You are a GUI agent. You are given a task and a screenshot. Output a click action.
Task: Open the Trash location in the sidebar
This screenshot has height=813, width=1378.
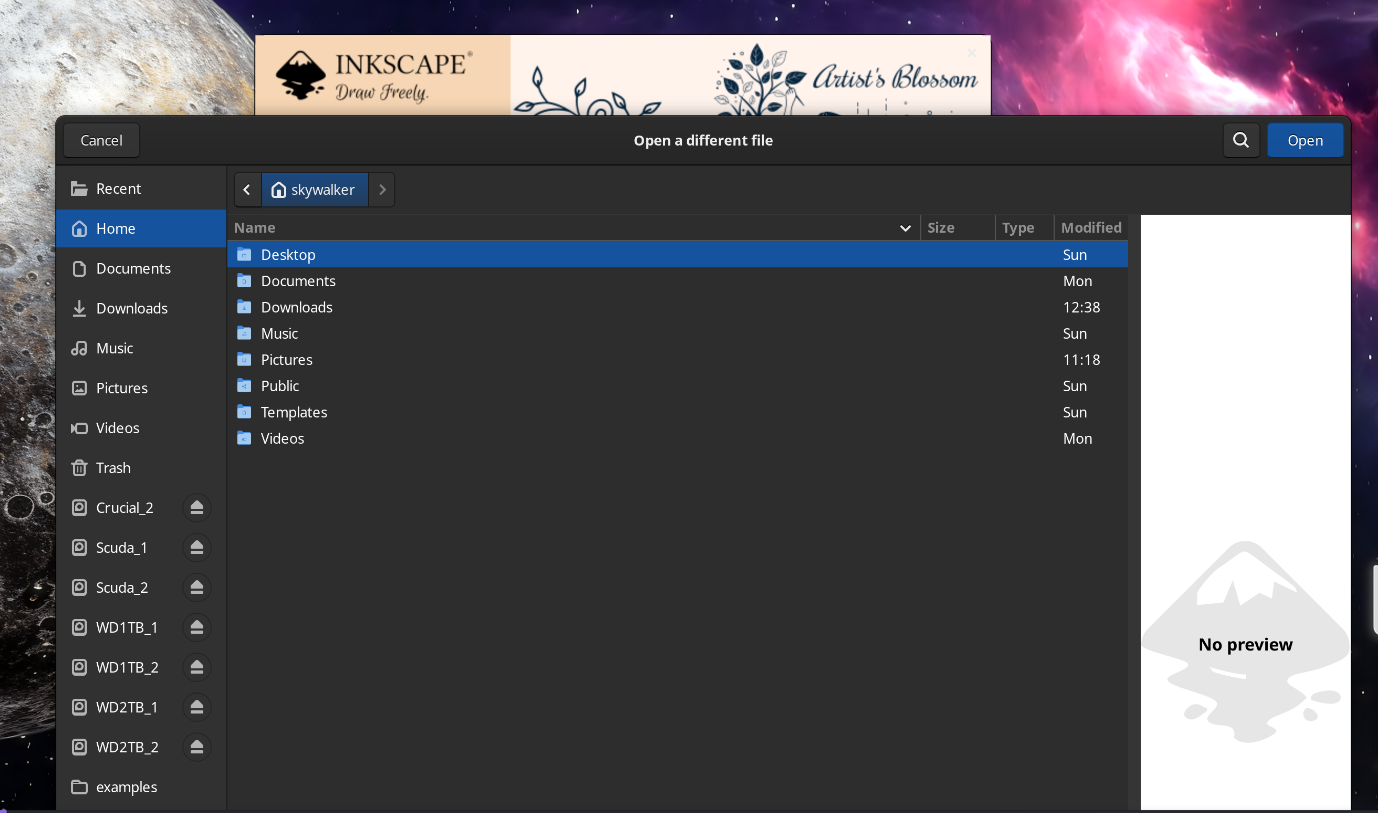tap(141, 468)
